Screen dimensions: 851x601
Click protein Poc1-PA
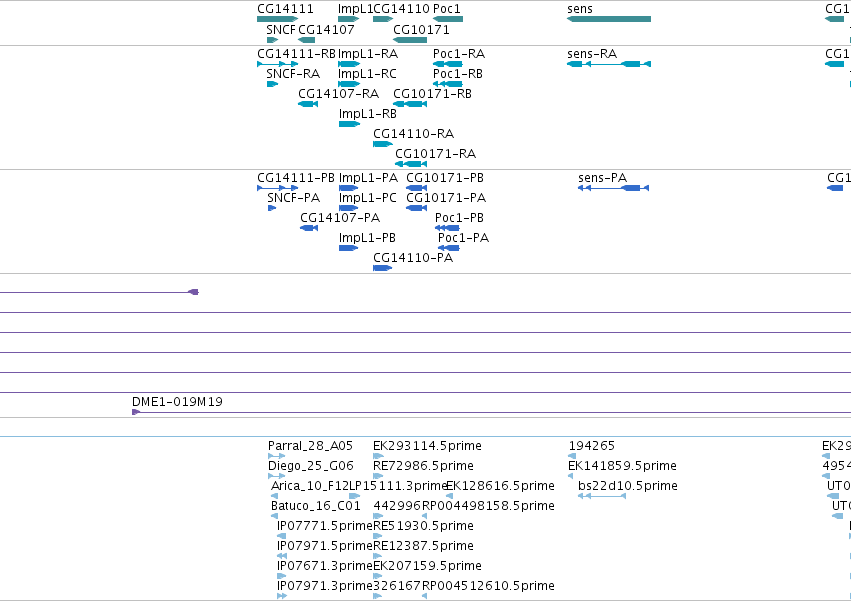point(449,249)
